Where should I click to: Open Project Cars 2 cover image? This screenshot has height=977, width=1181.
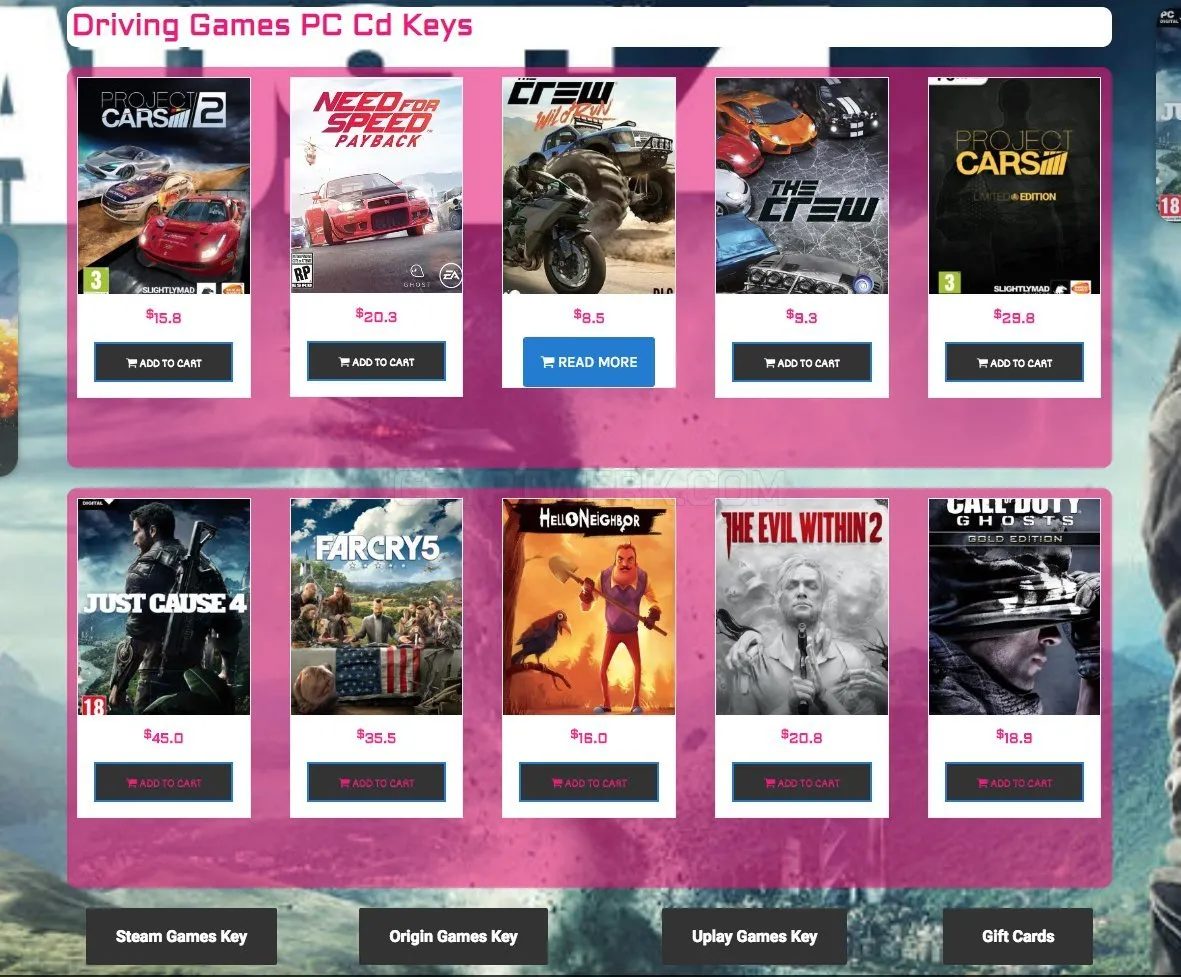coord(164,185)
